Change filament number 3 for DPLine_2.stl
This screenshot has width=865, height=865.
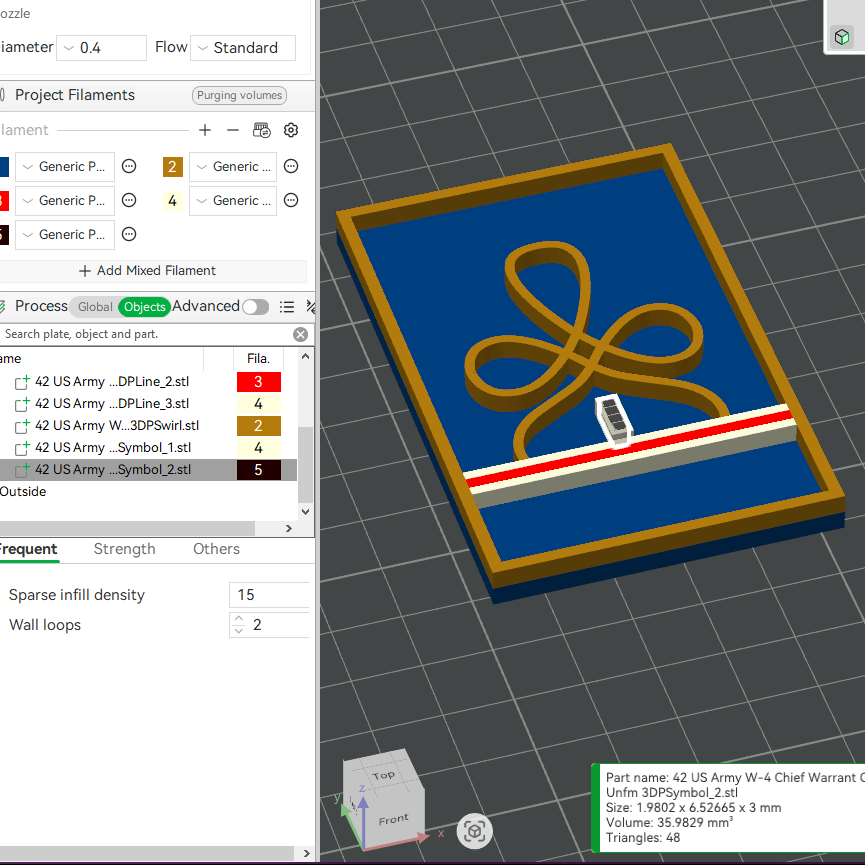tap(259, 382)
